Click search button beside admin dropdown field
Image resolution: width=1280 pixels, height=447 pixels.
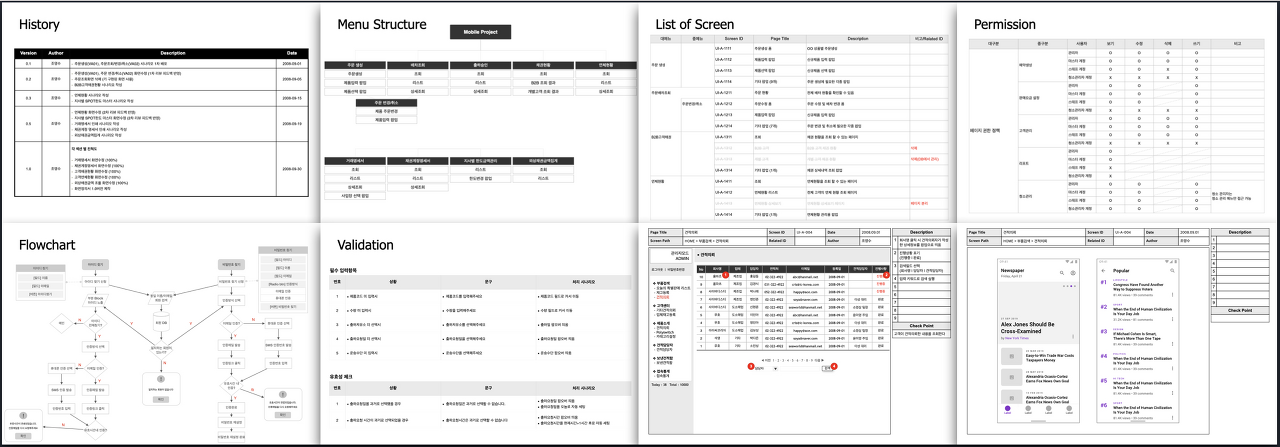click(827, 368)
